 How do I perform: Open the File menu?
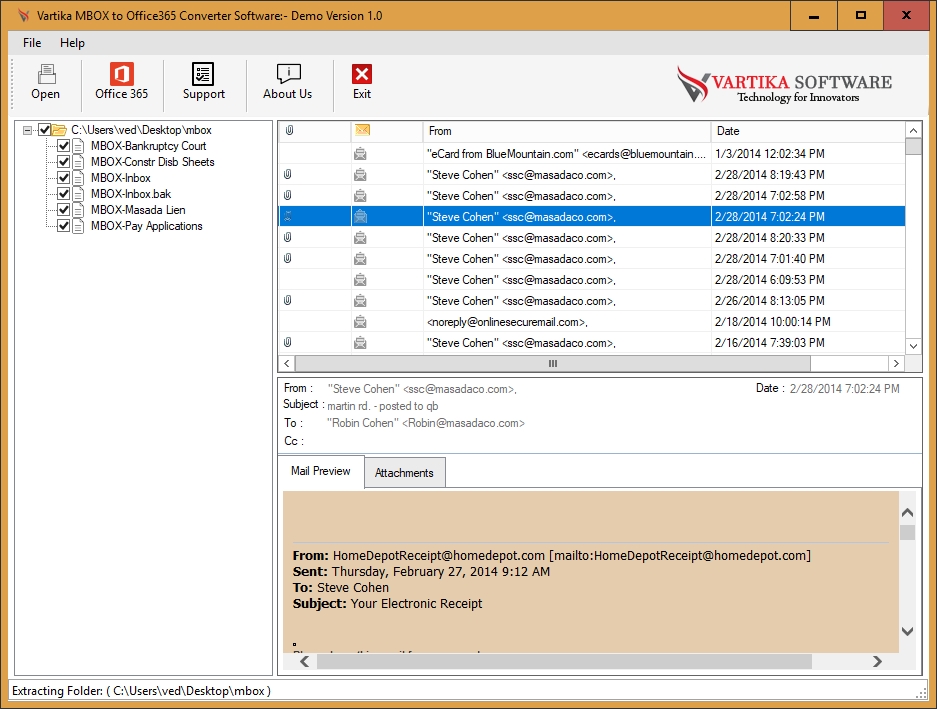(x=32, y=43)
